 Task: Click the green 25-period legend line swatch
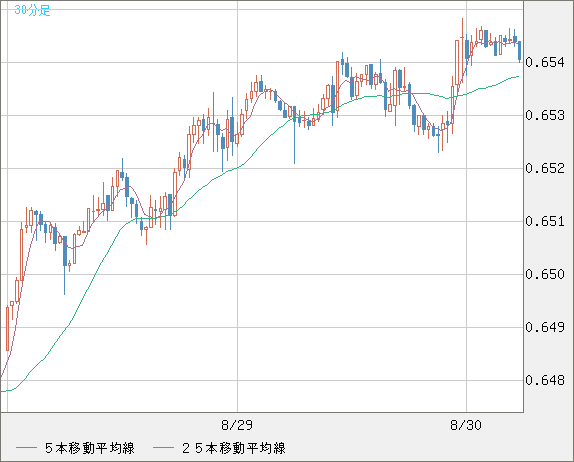pos(163,448)
